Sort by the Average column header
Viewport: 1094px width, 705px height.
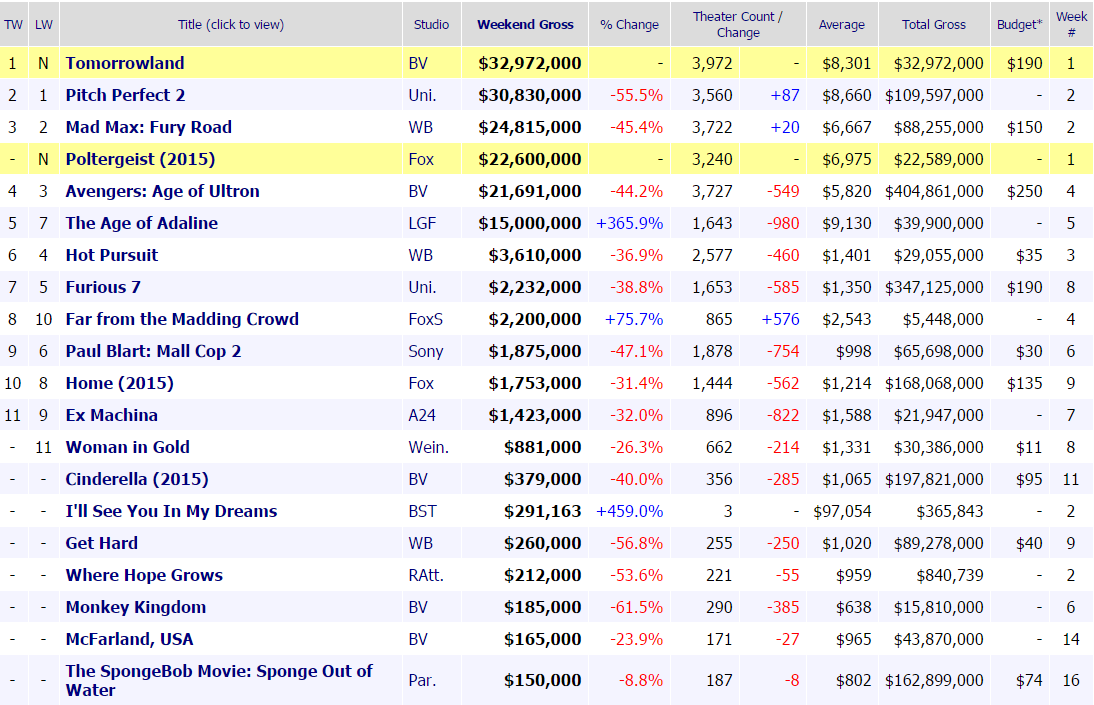(841, 24)
